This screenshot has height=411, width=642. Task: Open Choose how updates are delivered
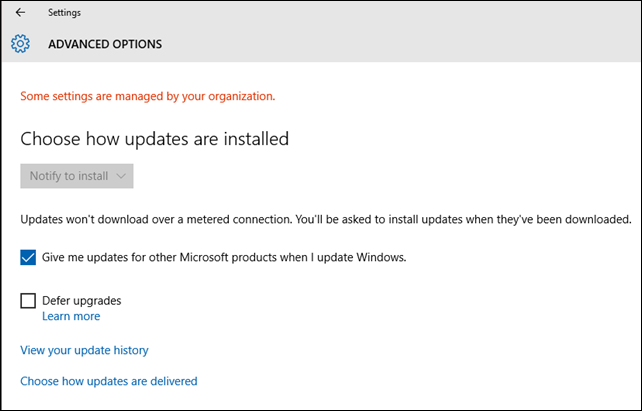[109, 381]
